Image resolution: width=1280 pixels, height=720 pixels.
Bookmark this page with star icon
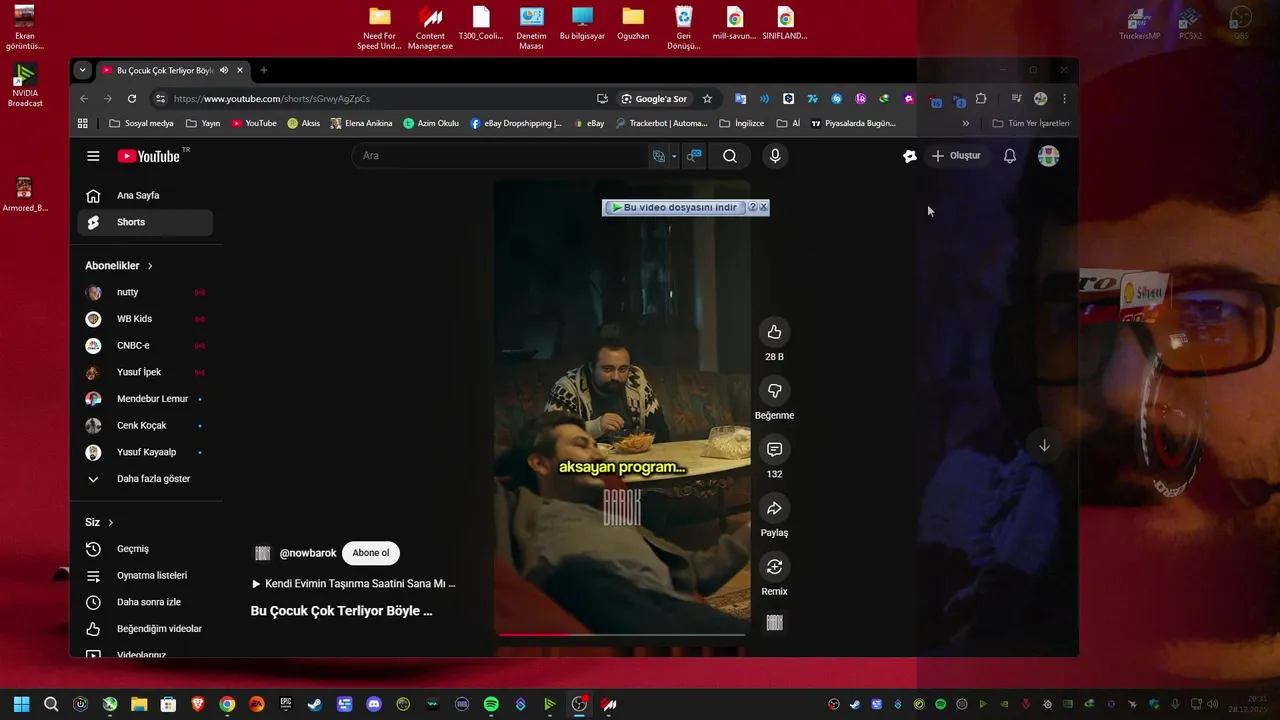click(707, 99)
